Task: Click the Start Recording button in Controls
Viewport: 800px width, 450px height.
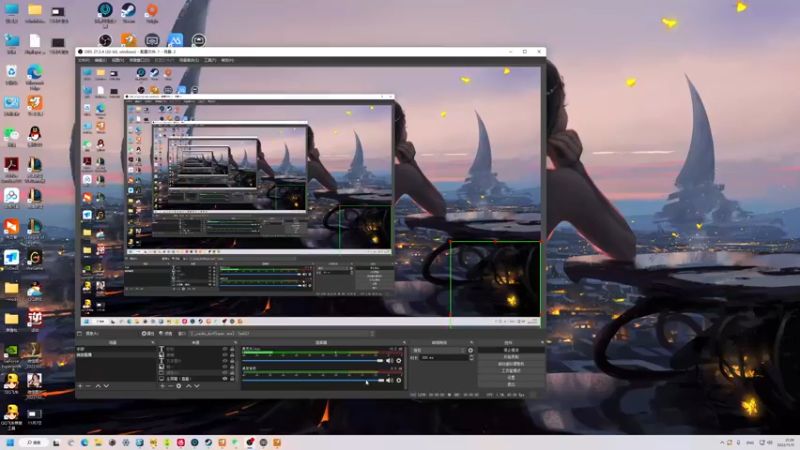Action: coord(511,357)
